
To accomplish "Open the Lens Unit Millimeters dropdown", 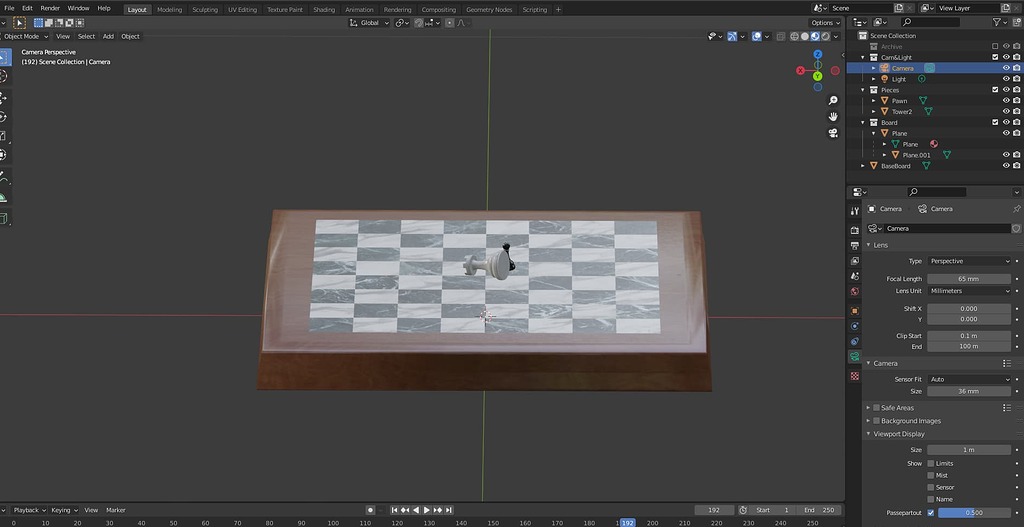I will (969, 291).
